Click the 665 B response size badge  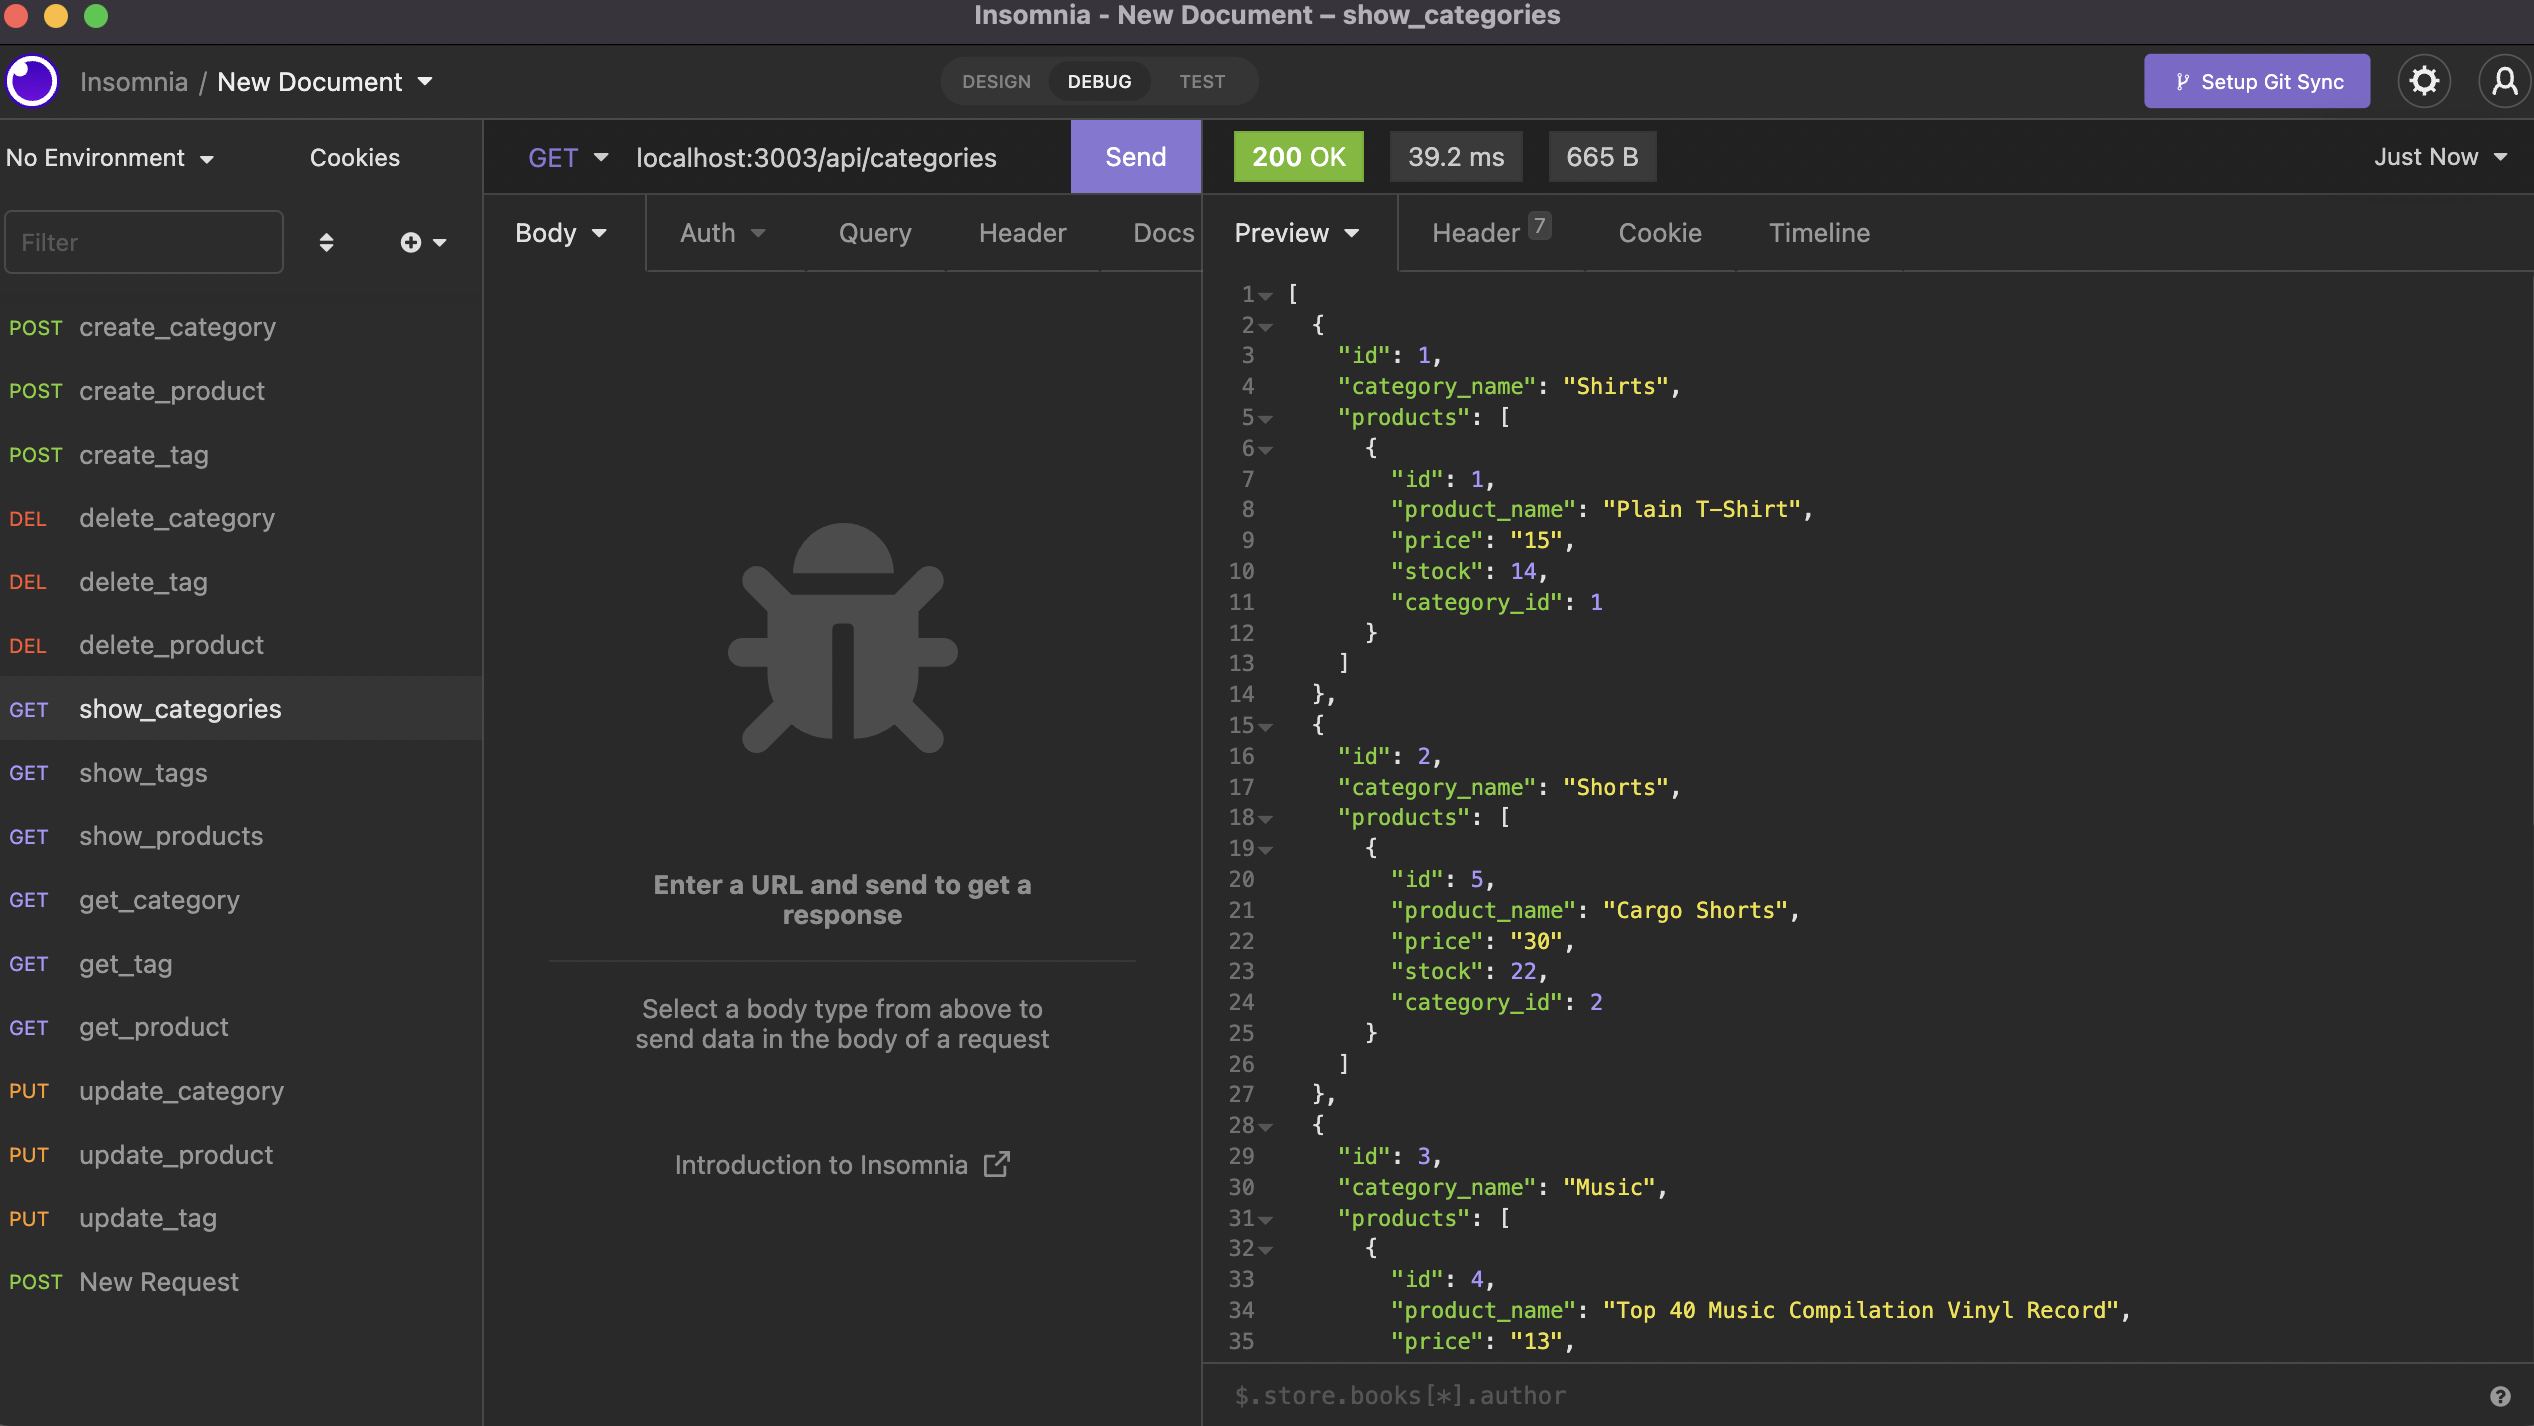point(1602,157)
